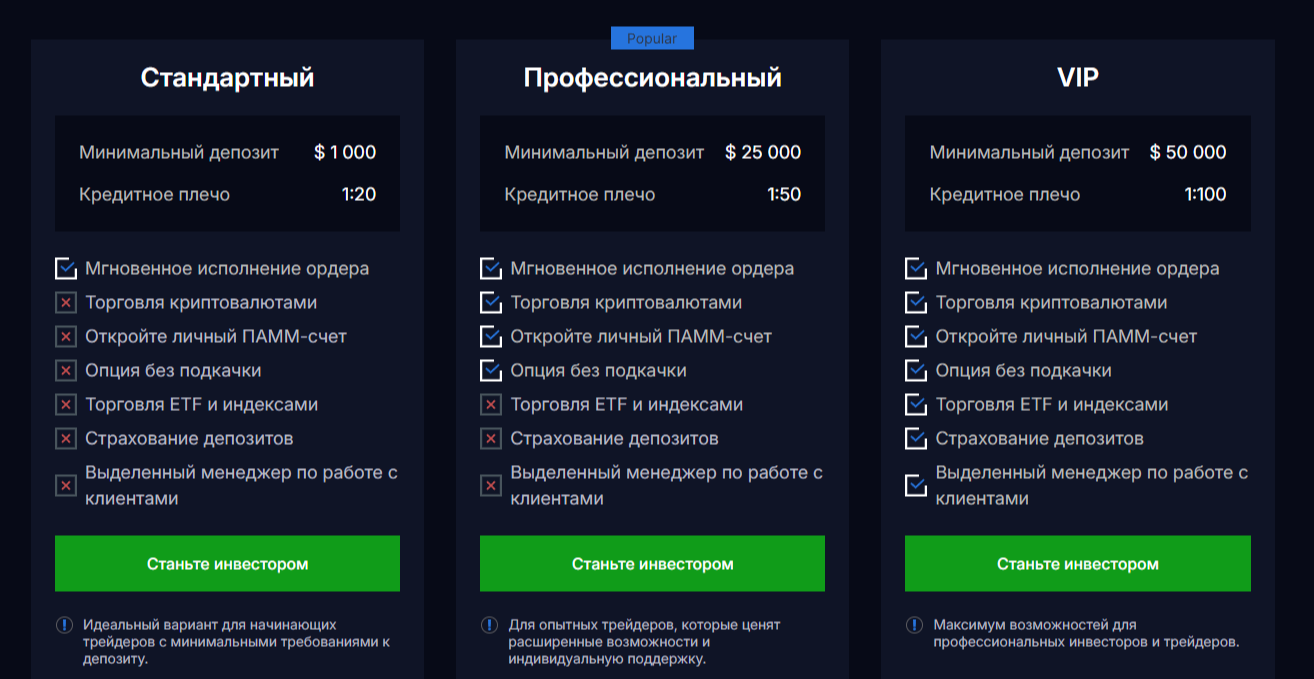Click the Профессиональный plan title
1314x679 pixels.
point(652,78)
